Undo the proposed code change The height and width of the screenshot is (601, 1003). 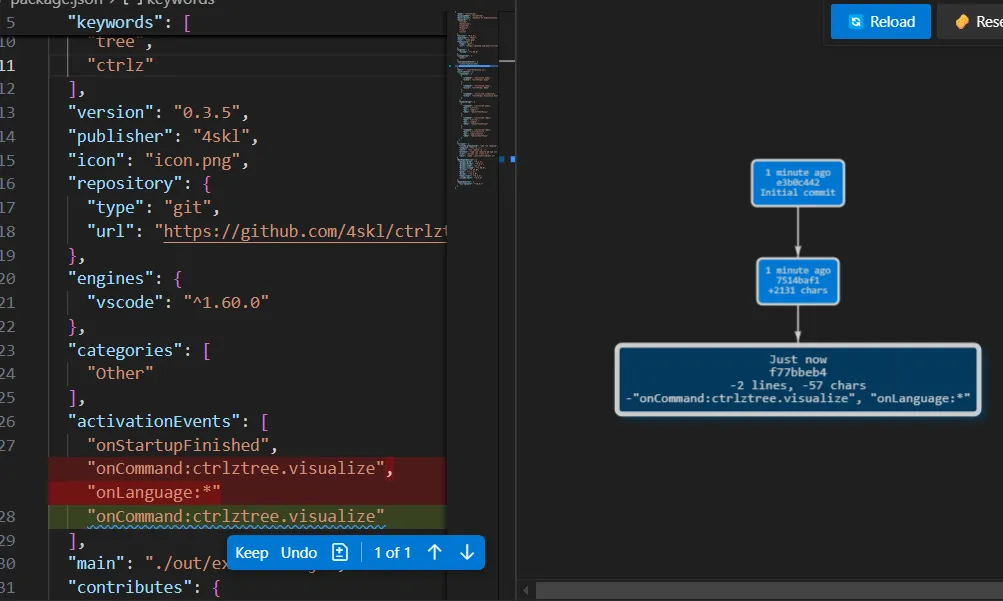[299, 552]
